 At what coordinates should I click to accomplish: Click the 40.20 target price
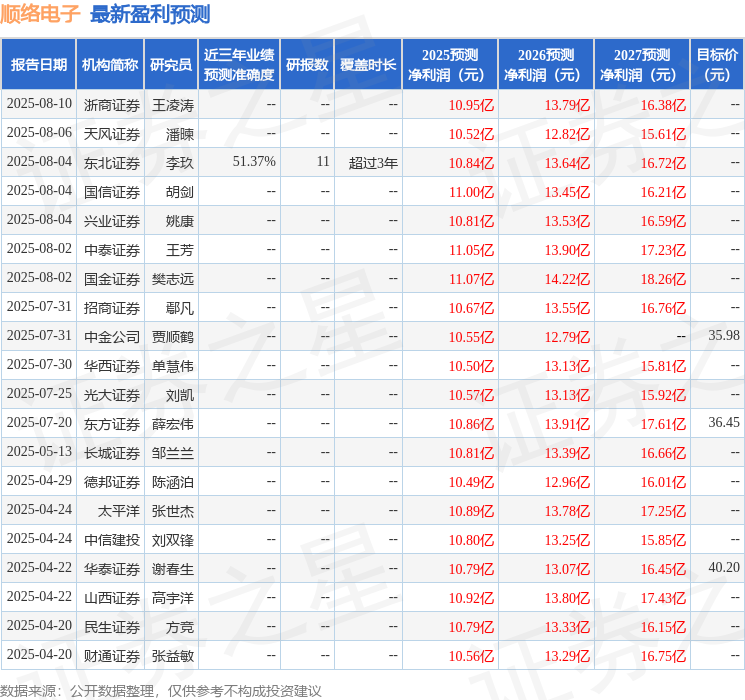coord(724,567)
